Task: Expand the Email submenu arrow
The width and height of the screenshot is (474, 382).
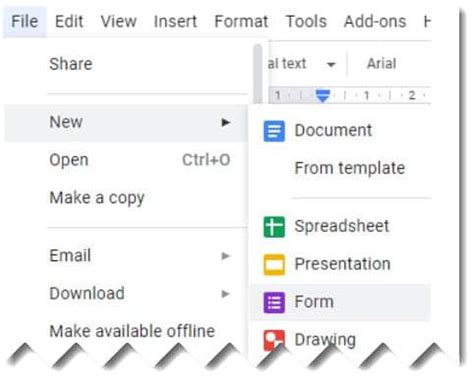Action: click(226, 256)
